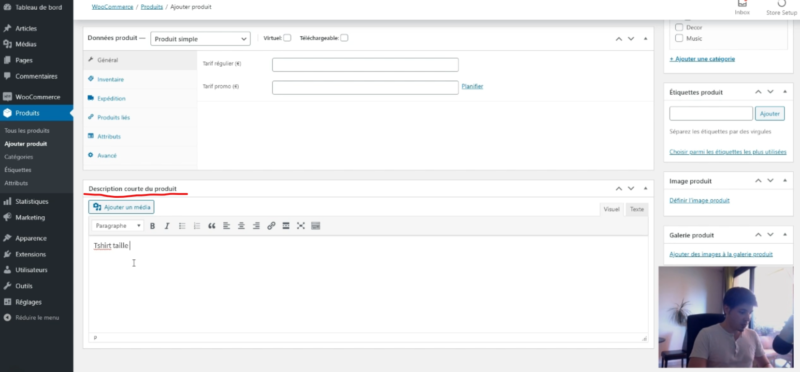
Task: Collapse the Image produit panel
Action: pos(784,181)
